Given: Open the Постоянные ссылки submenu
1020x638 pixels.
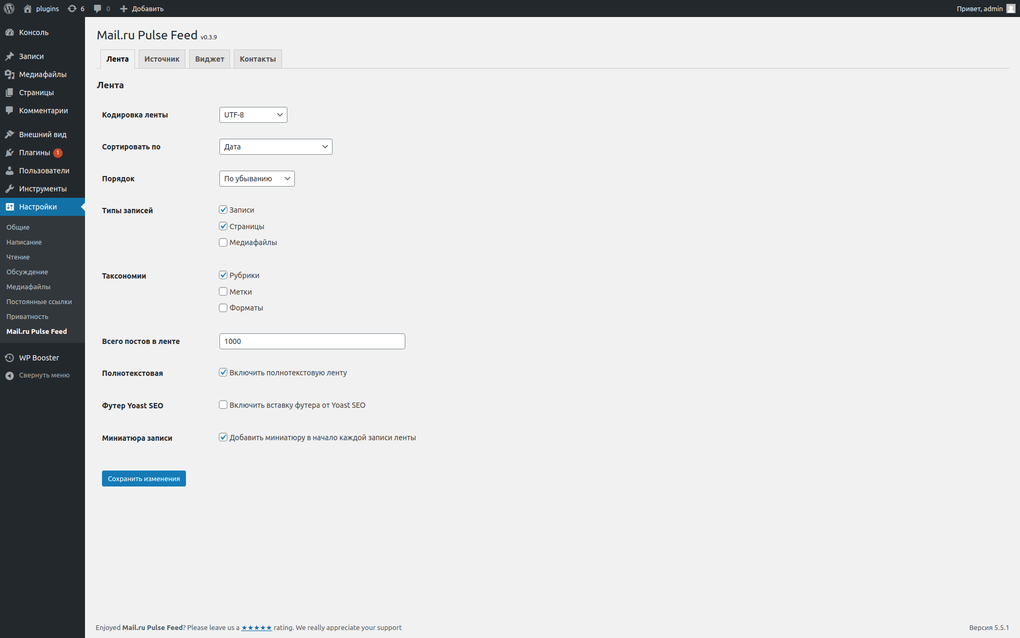Looking at the screenshot, I should pos(39,302).
